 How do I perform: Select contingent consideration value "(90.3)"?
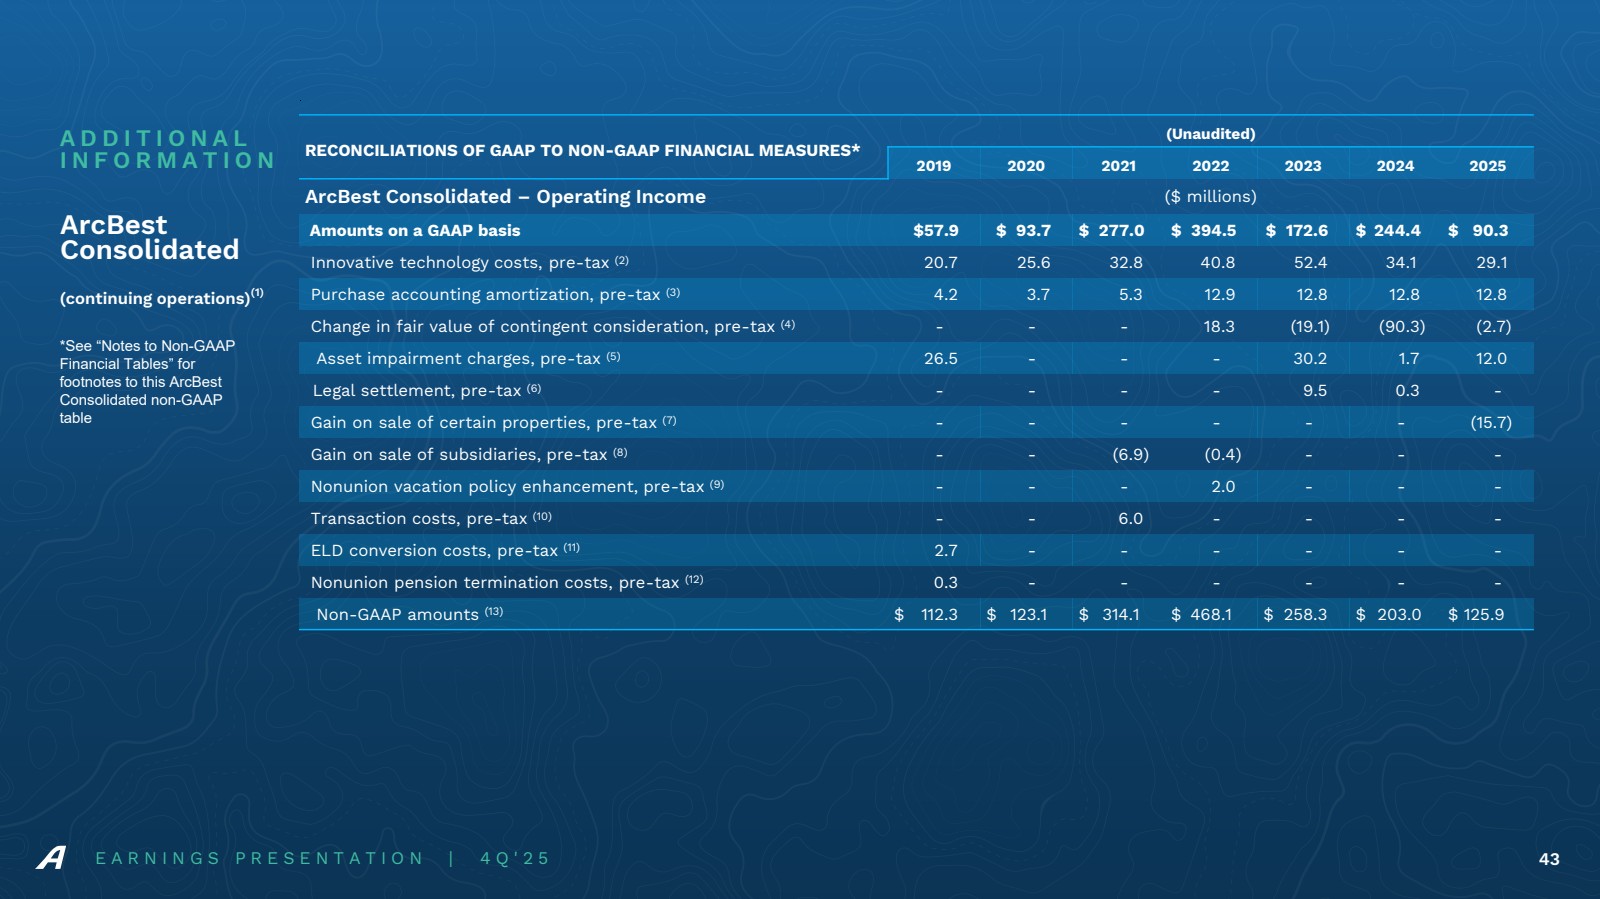(1402, 327)
